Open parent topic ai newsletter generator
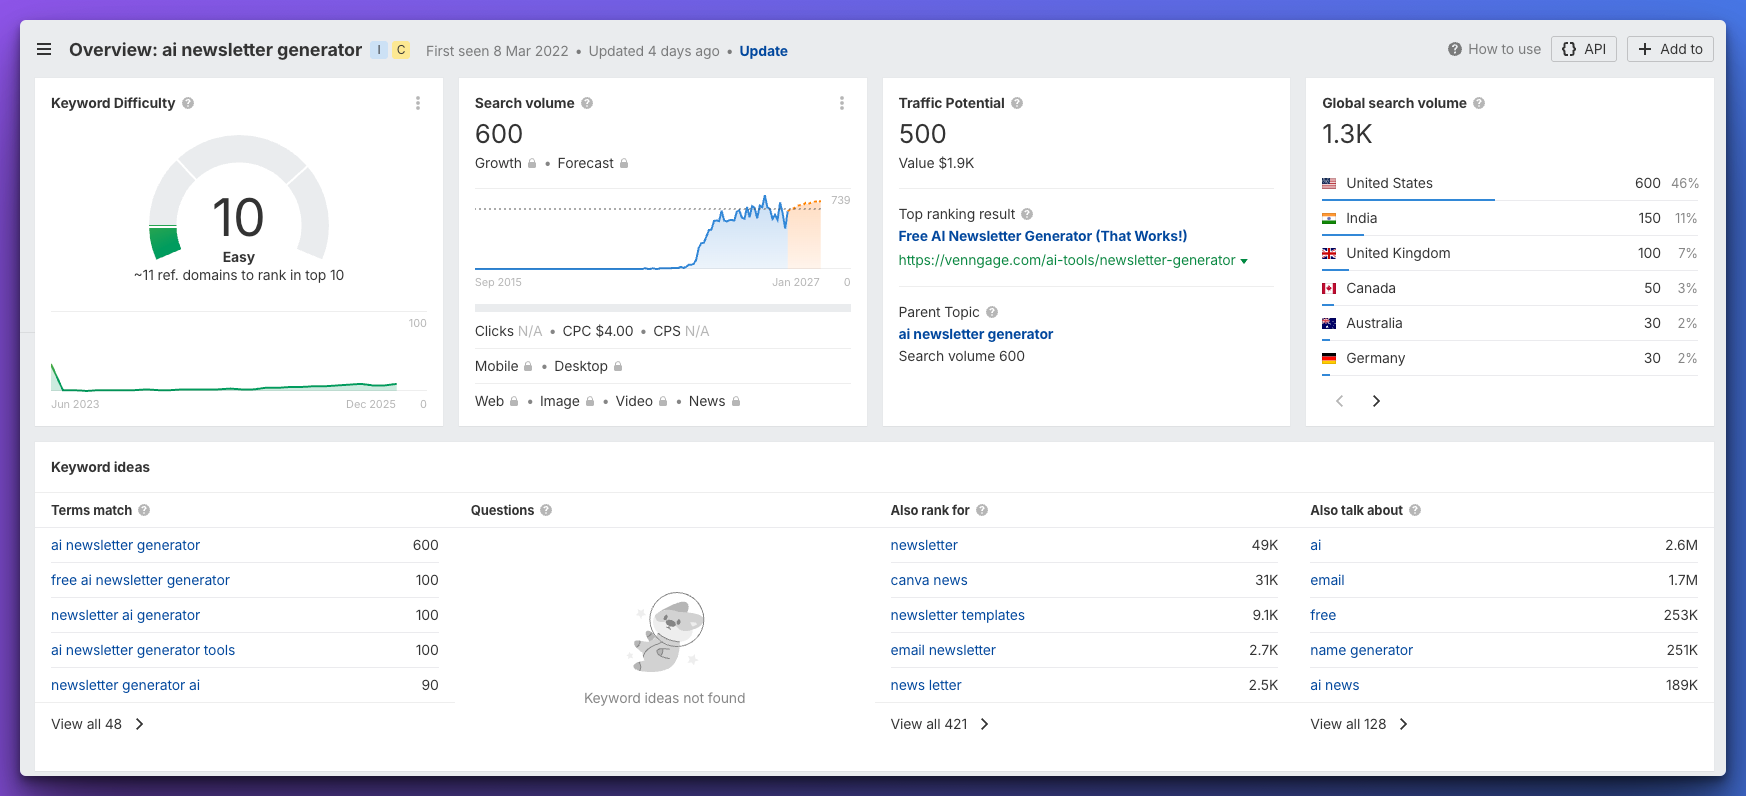Screen dimensions: 1746x796 point(976,334)
